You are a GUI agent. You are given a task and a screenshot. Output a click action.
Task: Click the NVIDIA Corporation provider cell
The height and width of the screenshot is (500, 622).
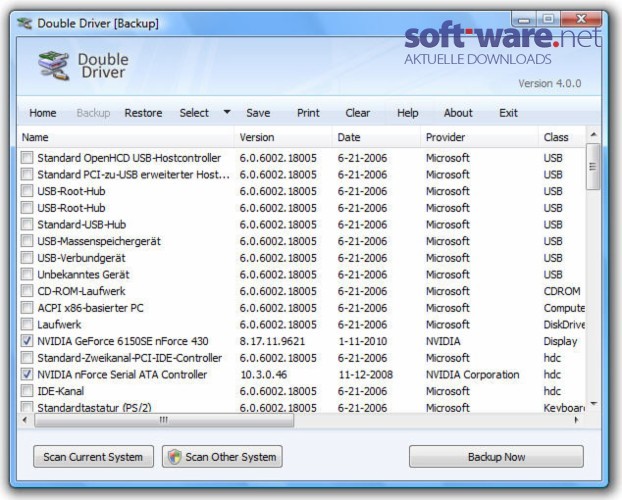(x=472, y=375)
